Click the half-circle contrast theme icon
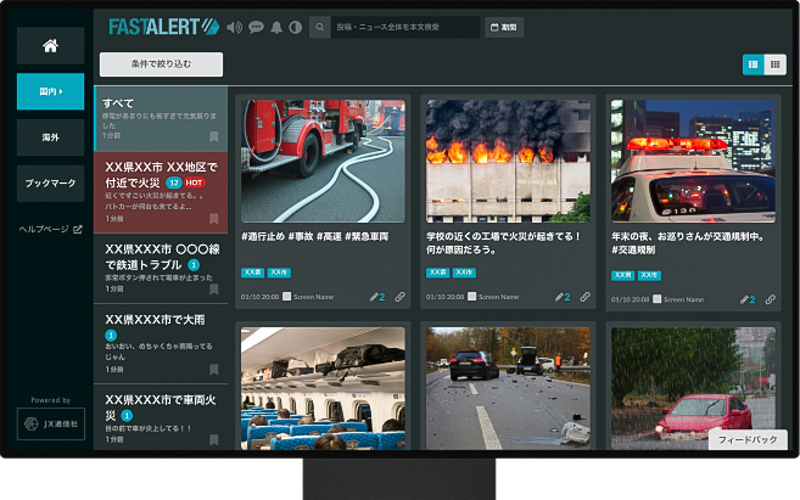This screenshot has height=500, width=800. pyautogui.click(x=295, y=27)
